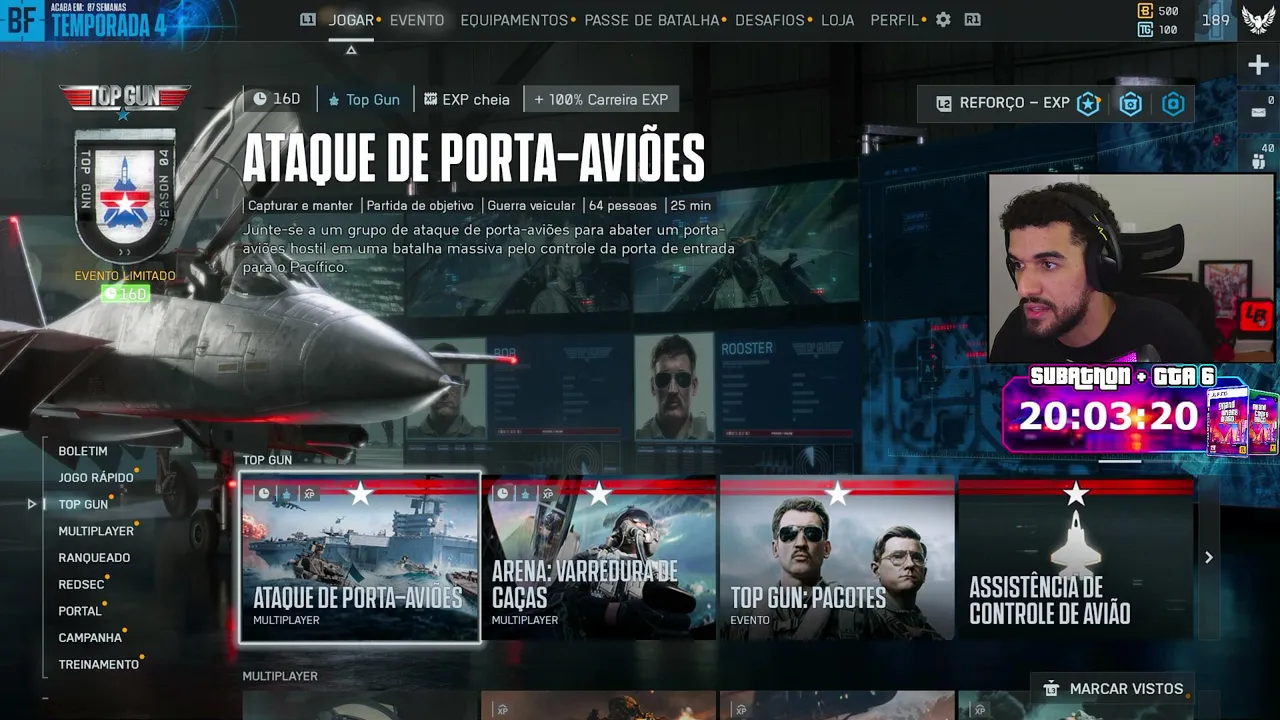Select the Arena: Varredura de Caças card
The height and width of the screenshot is (720, 1280).
click(x=598, y=557)
